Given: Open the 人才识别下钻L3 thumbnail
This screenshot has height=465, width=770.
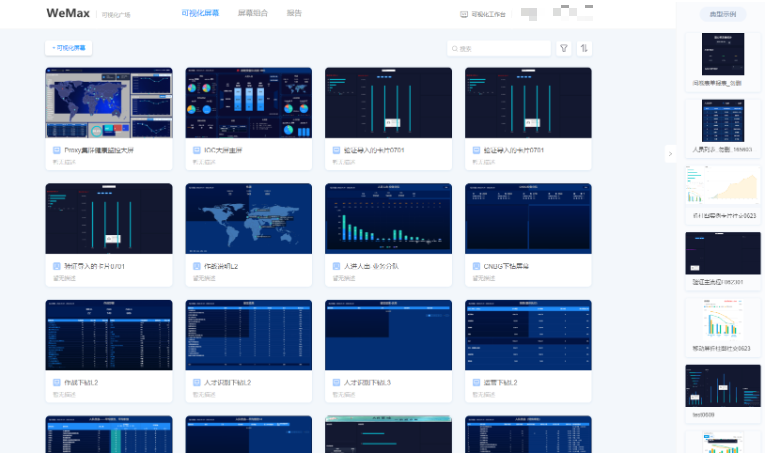Looking at the screenshot, I should point(388,335).
